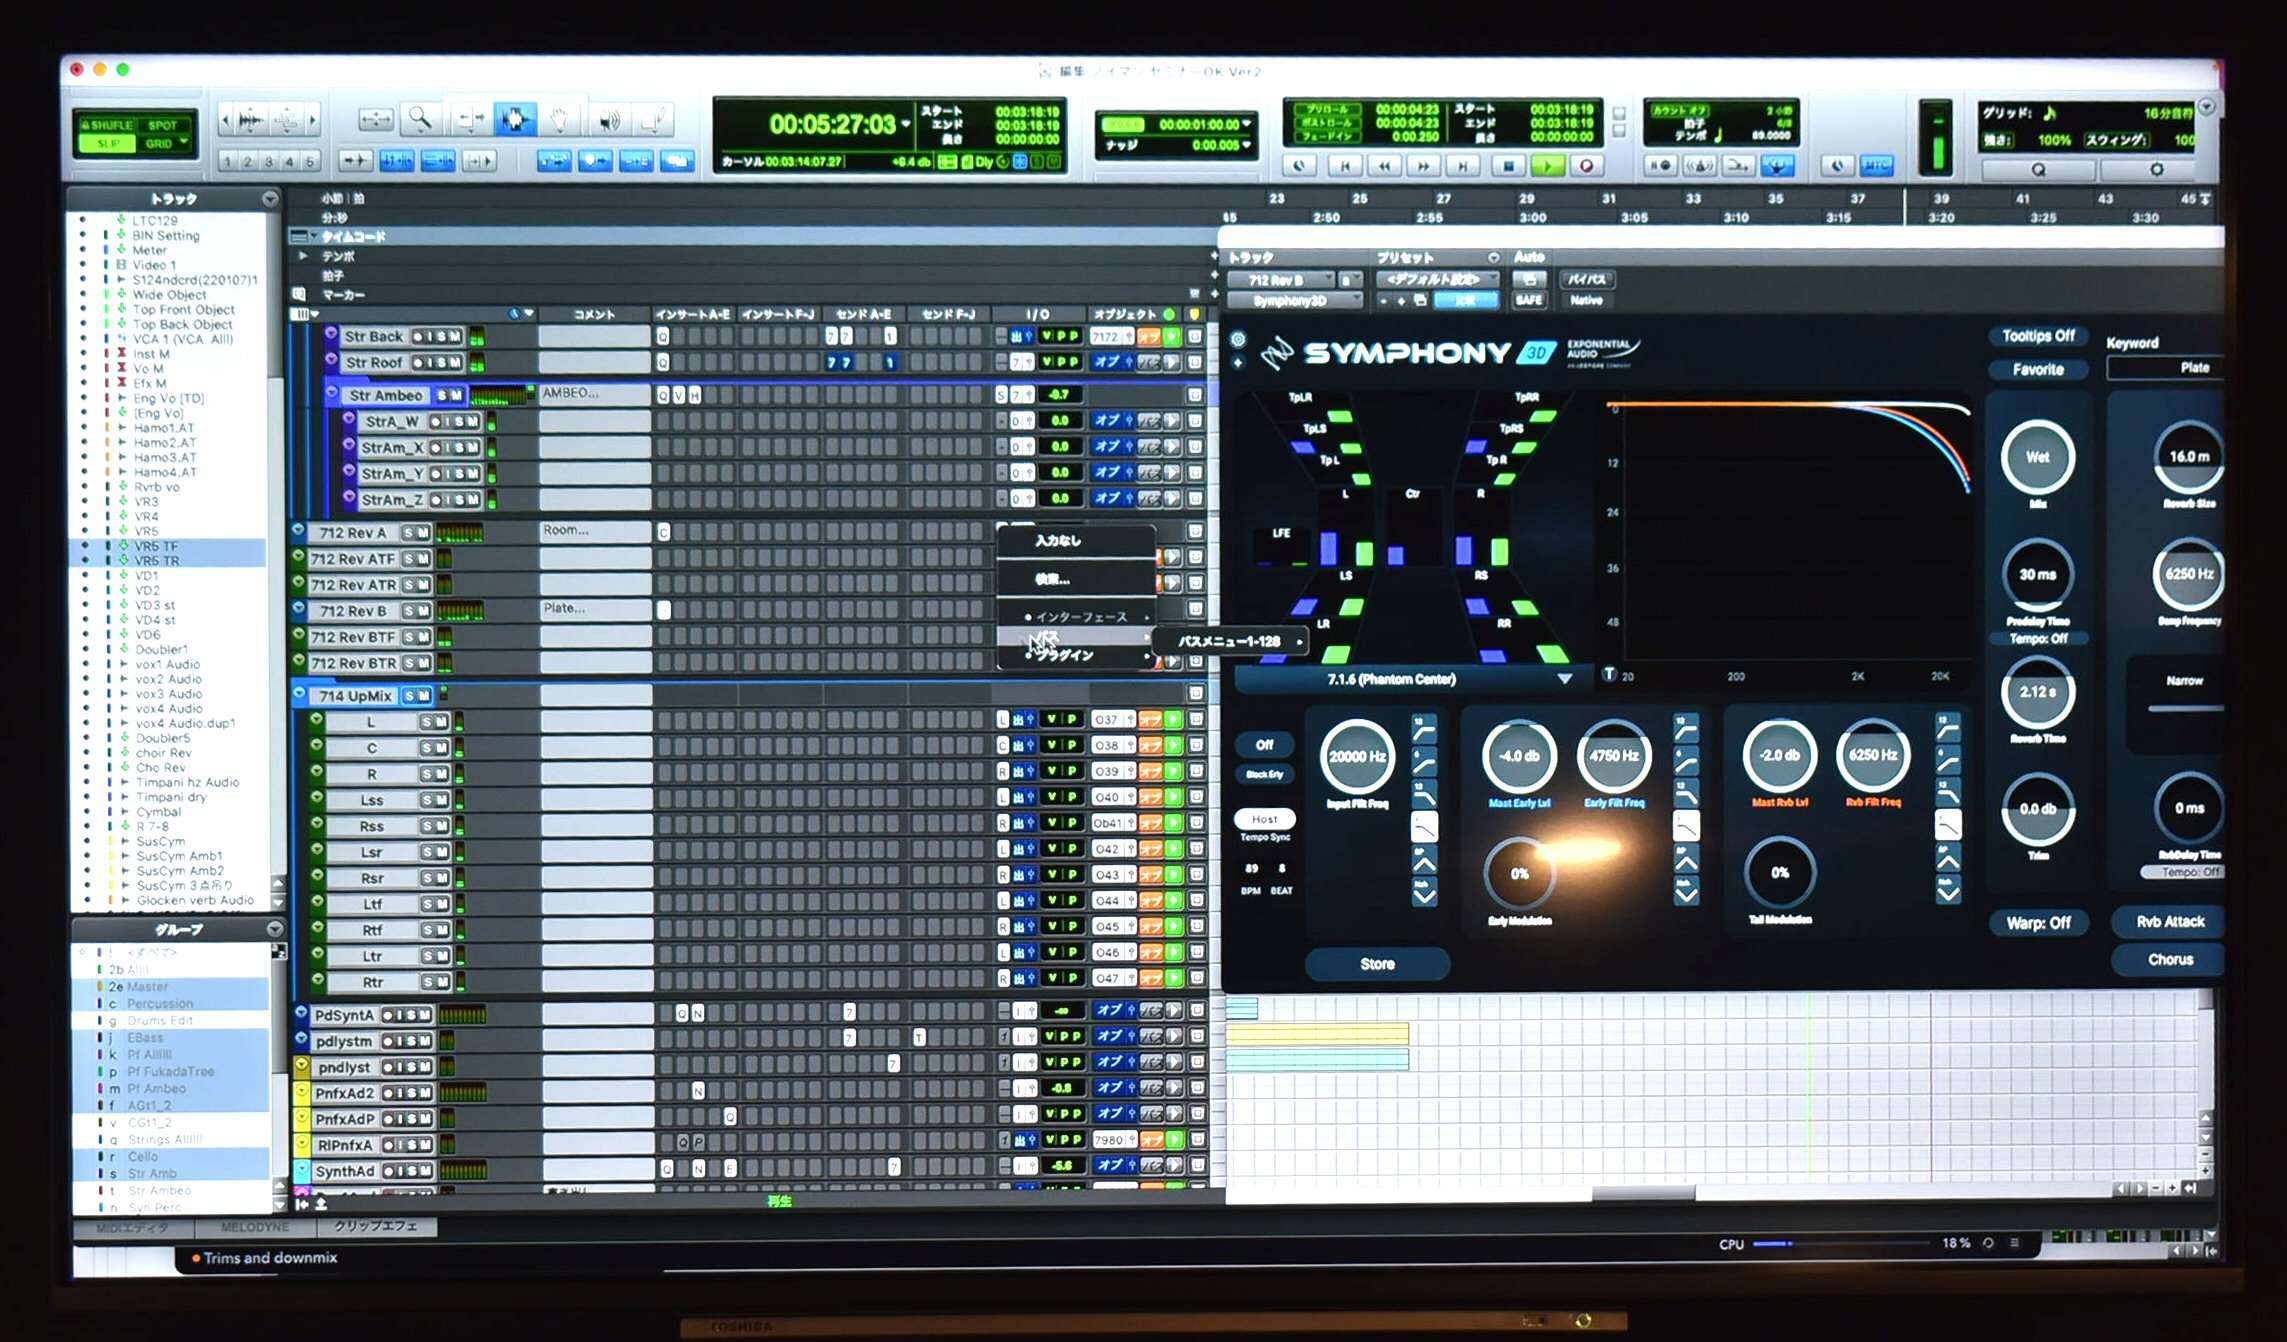The width and height of the screenshot is (2287, 1342).
Task: Open plug-in track selector 712 Rev B
Action: 1281,280
